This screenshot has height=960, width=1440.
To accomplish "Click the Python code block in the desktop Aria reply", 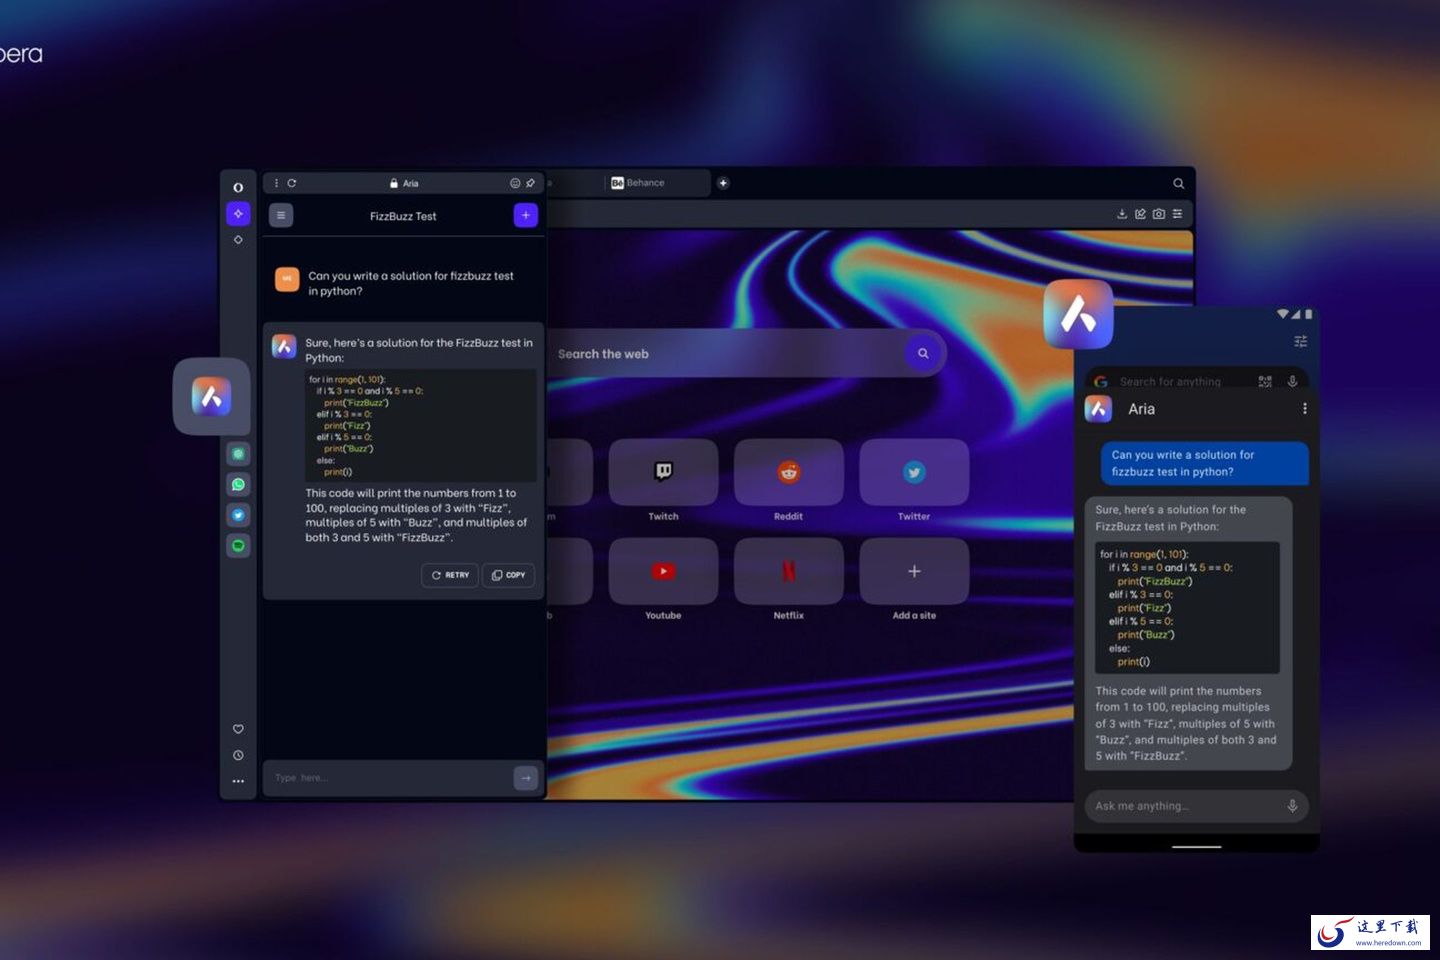I will pyautogui.click(x=421, y=425).
